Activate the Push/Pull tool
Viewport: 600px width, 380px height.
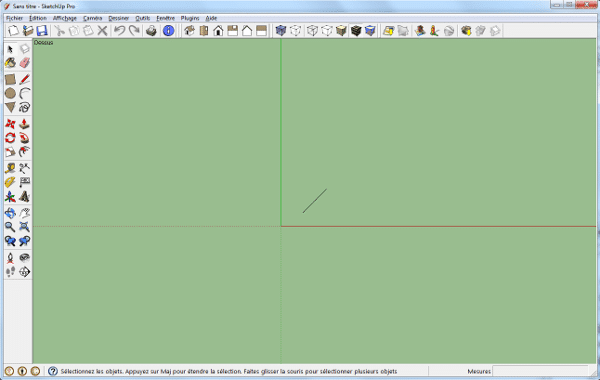pyautogui.click(x=24, y=124)
